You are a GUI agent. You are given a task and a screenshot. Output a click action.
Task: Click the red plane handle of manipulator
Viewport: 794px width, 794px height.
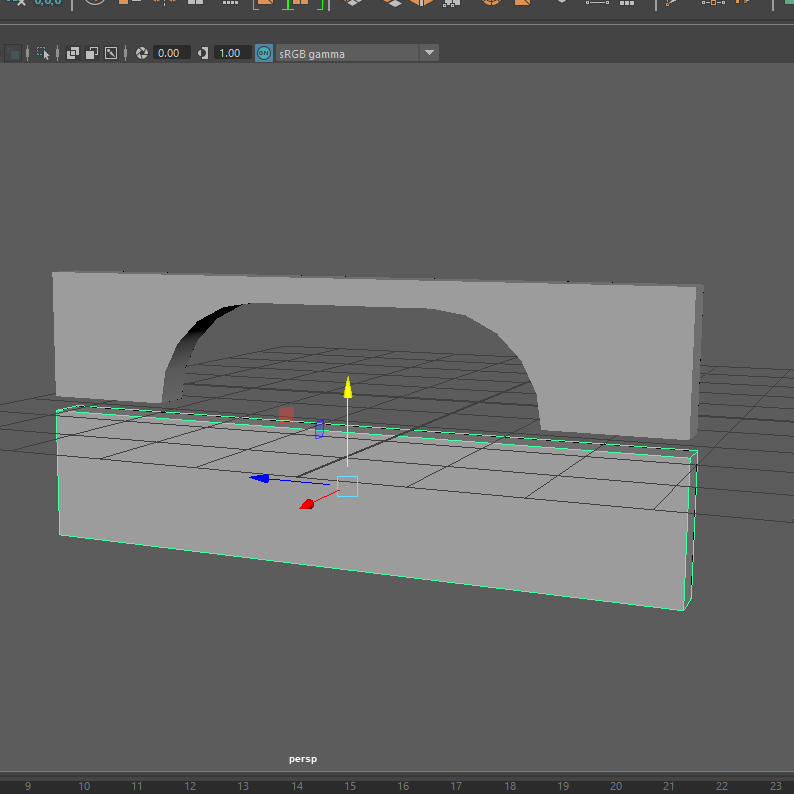coord(286,413)
